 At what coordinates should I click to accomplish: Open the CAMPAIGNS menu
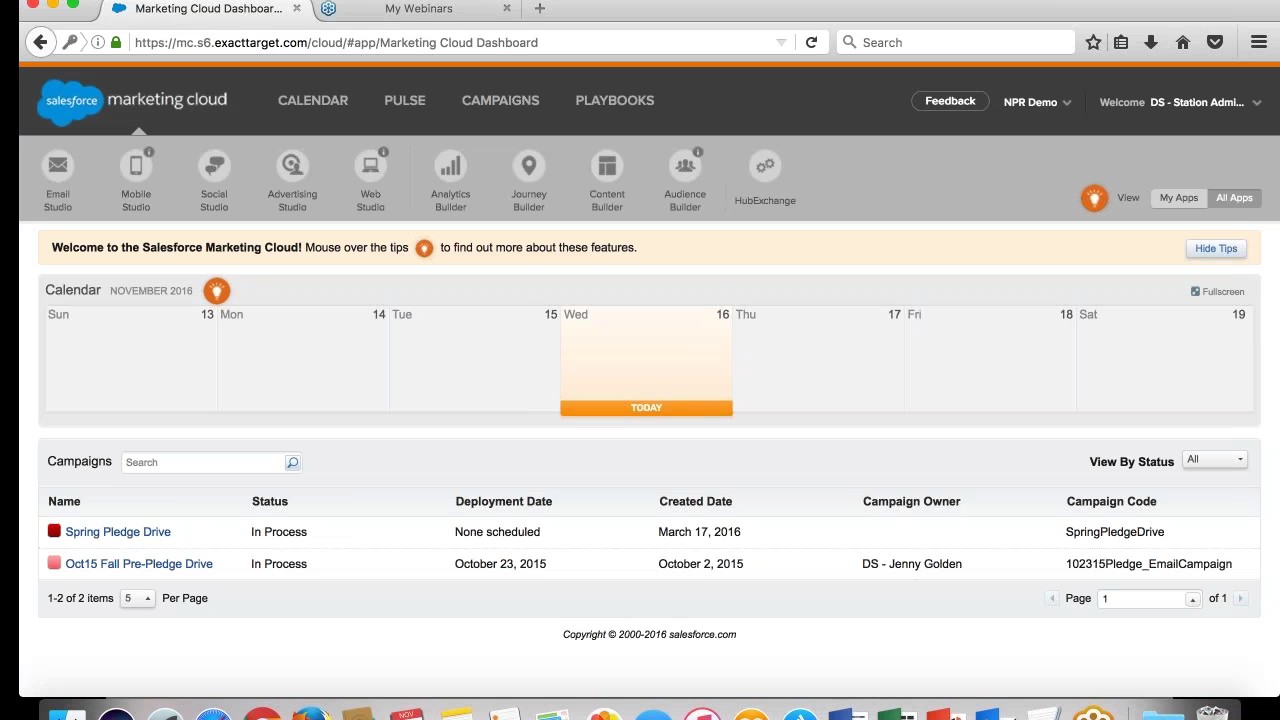coord(500,100)
